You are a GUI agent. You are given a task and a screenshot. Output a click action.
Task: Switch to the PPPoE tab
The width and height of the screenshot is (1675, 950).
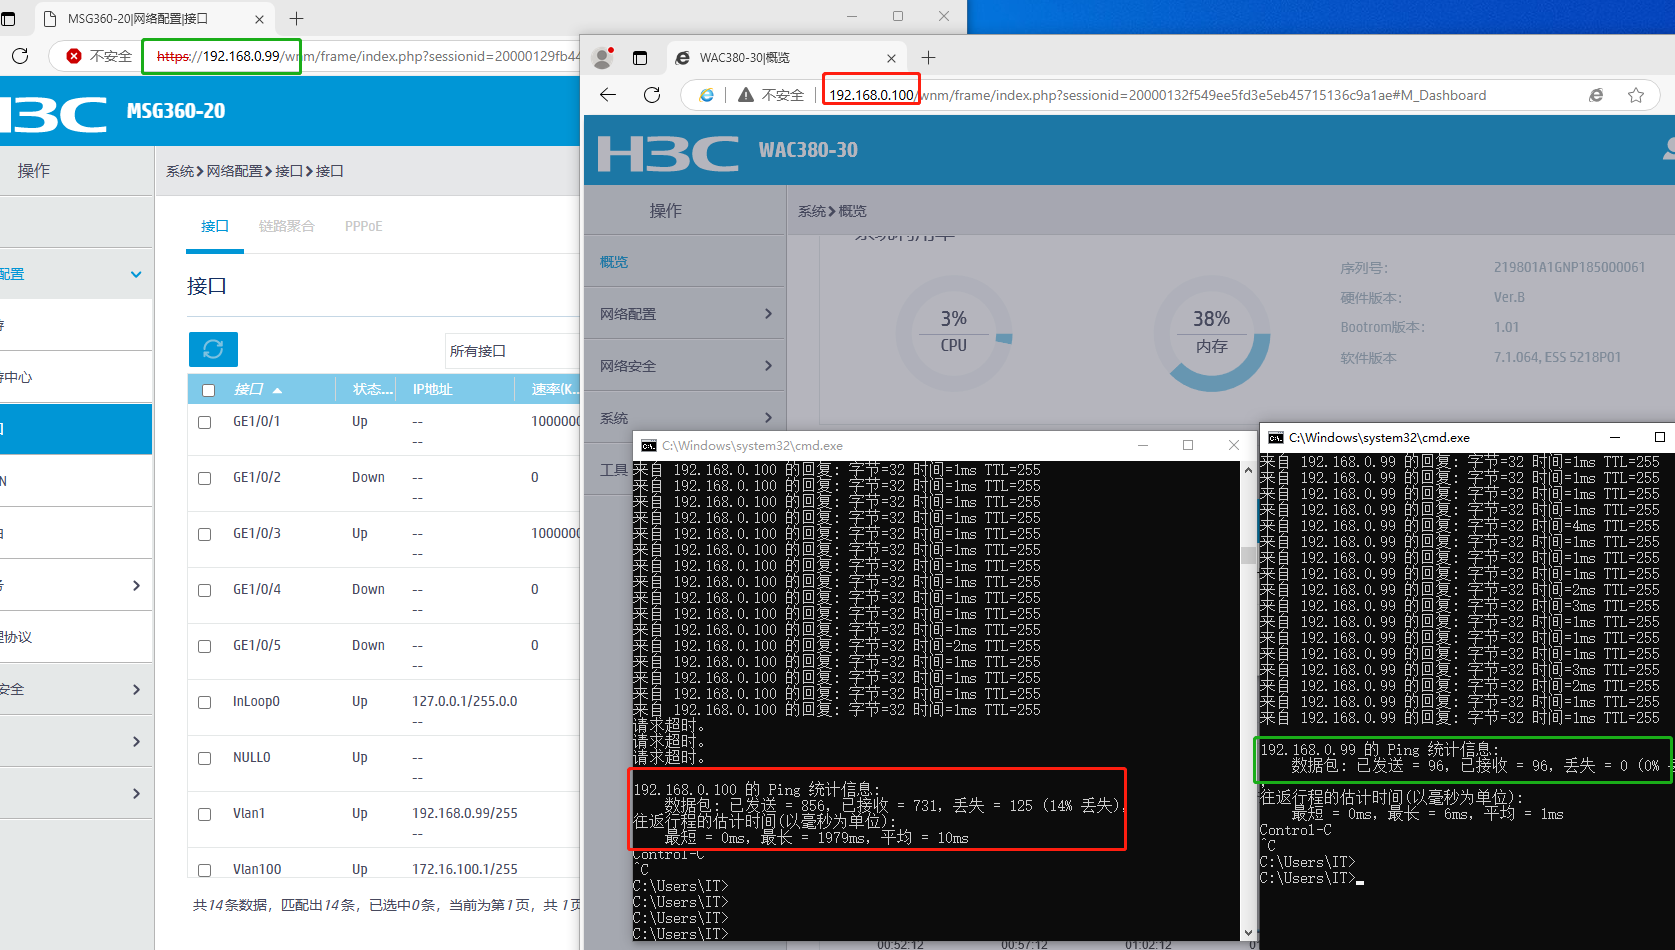pos(364,226)
